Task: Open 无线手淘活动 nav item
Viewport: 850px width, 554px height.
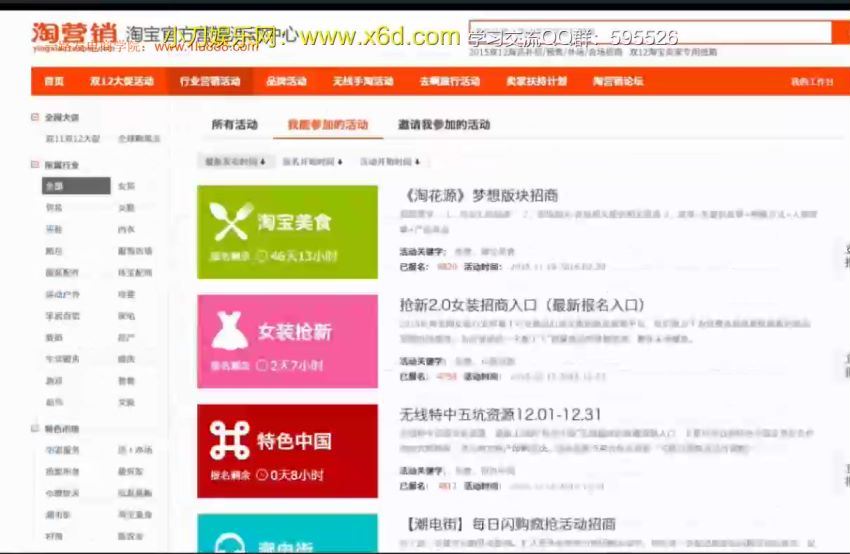Action: click(x=363, y=81)
